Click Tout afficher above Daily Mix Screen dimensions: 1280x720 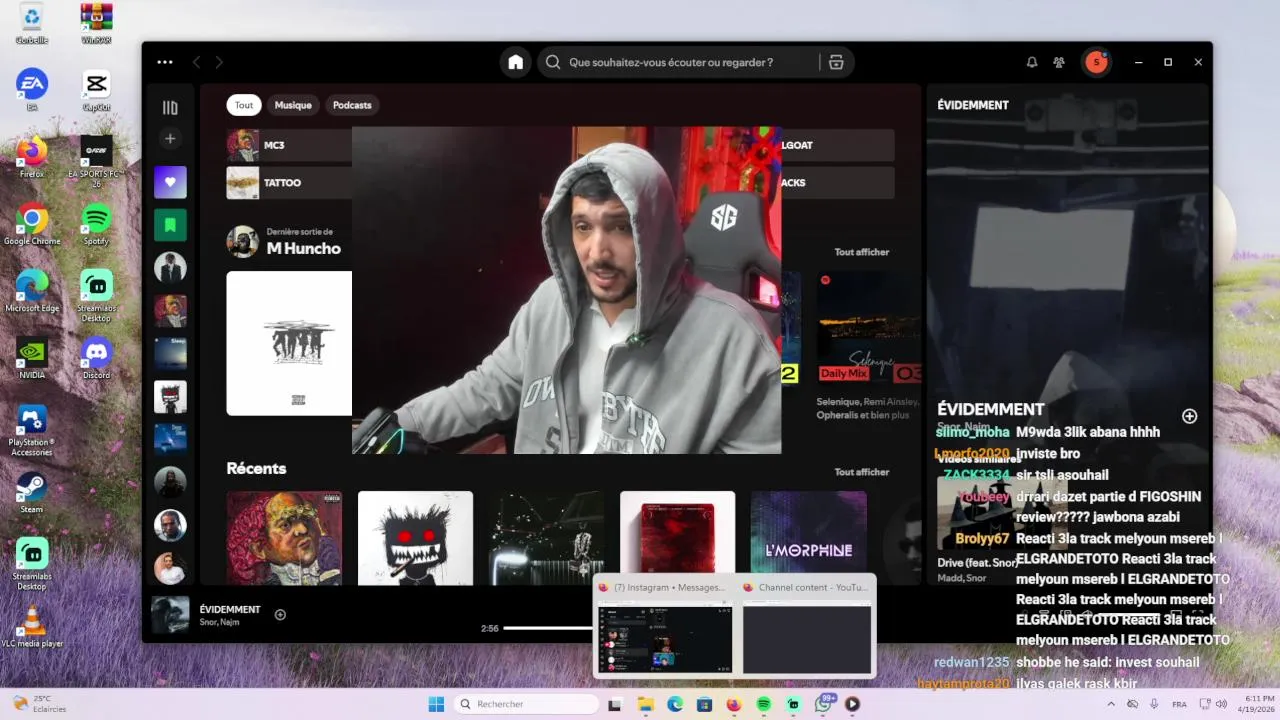coord(862,252)
